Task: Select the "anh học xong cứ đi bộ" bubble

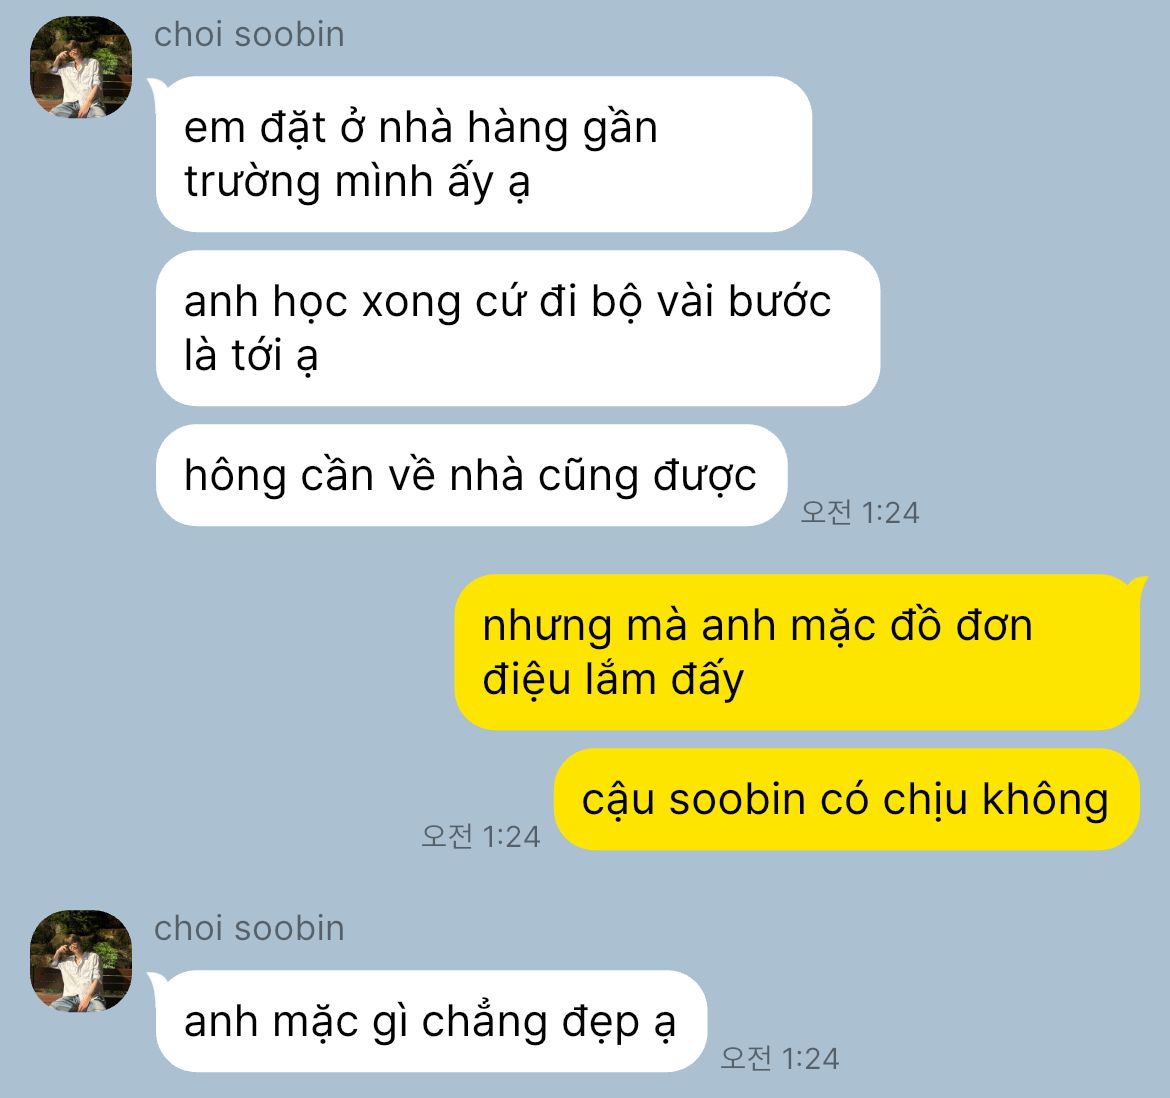Action: pos(518,328)
